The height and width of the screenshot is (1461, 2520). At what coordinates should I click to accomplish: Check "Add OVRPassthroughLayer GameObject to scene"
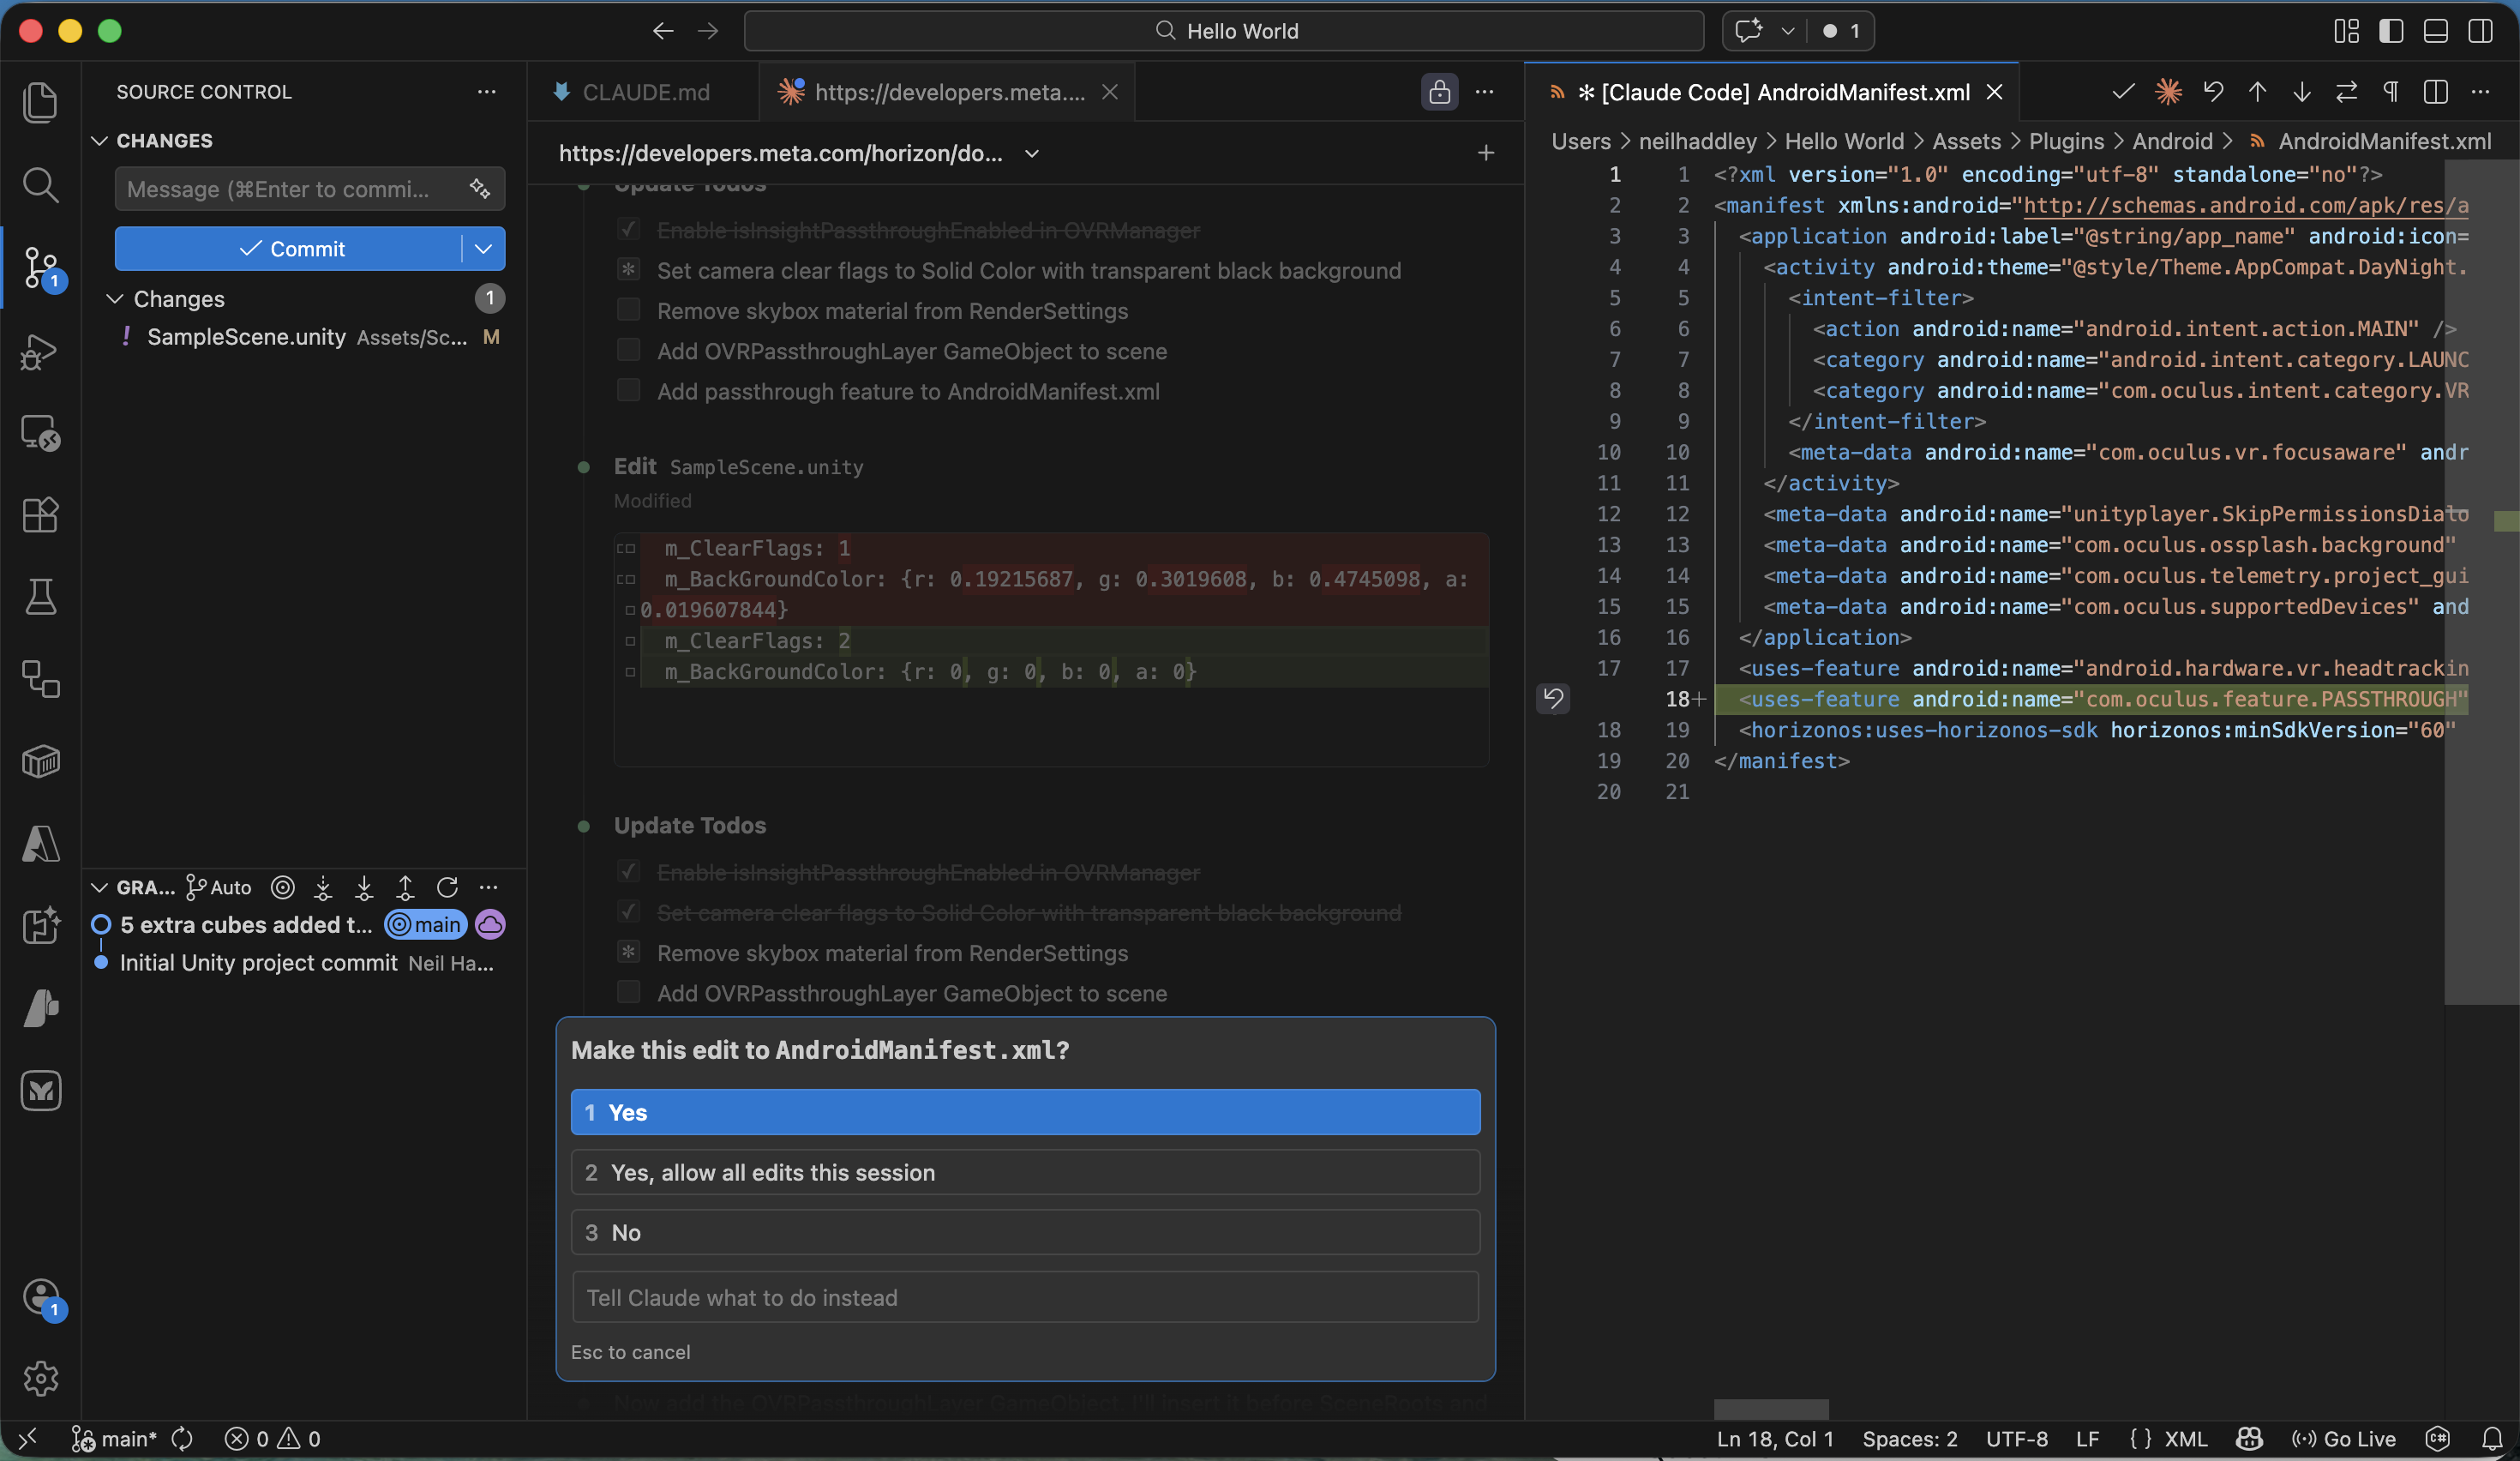628,350
